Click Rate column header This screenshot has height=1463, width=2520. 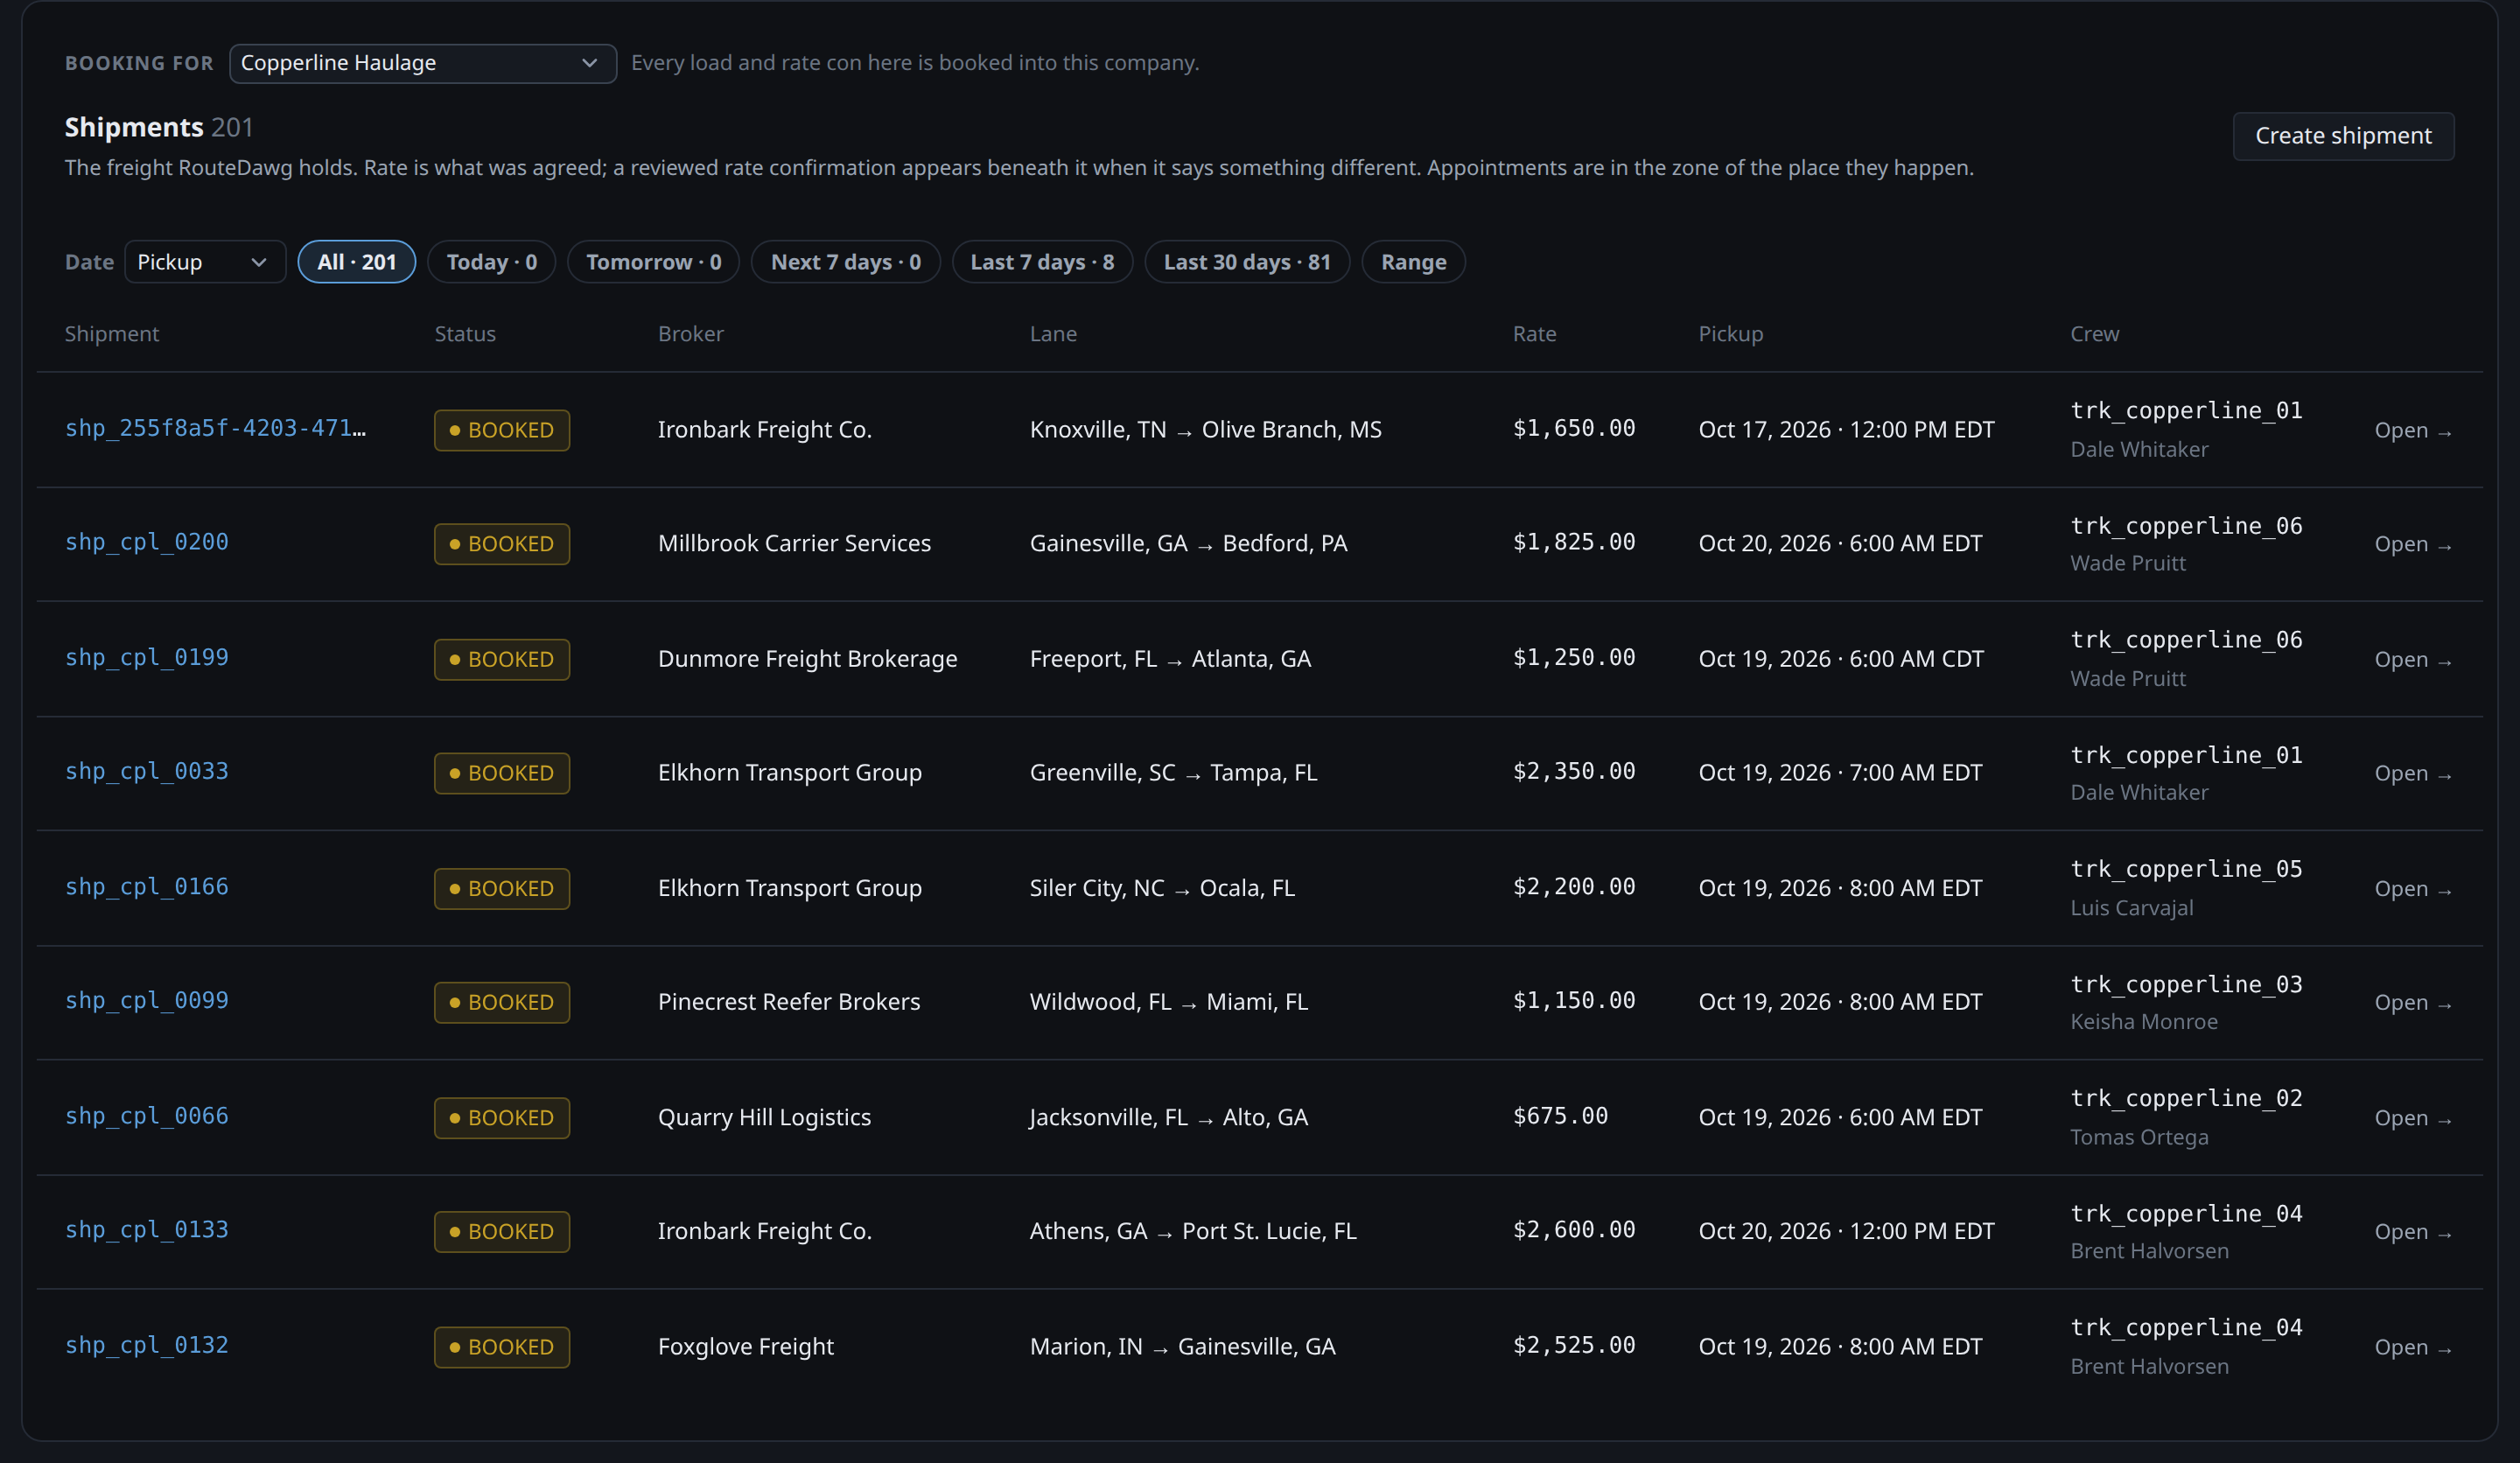click(1534, 334)
